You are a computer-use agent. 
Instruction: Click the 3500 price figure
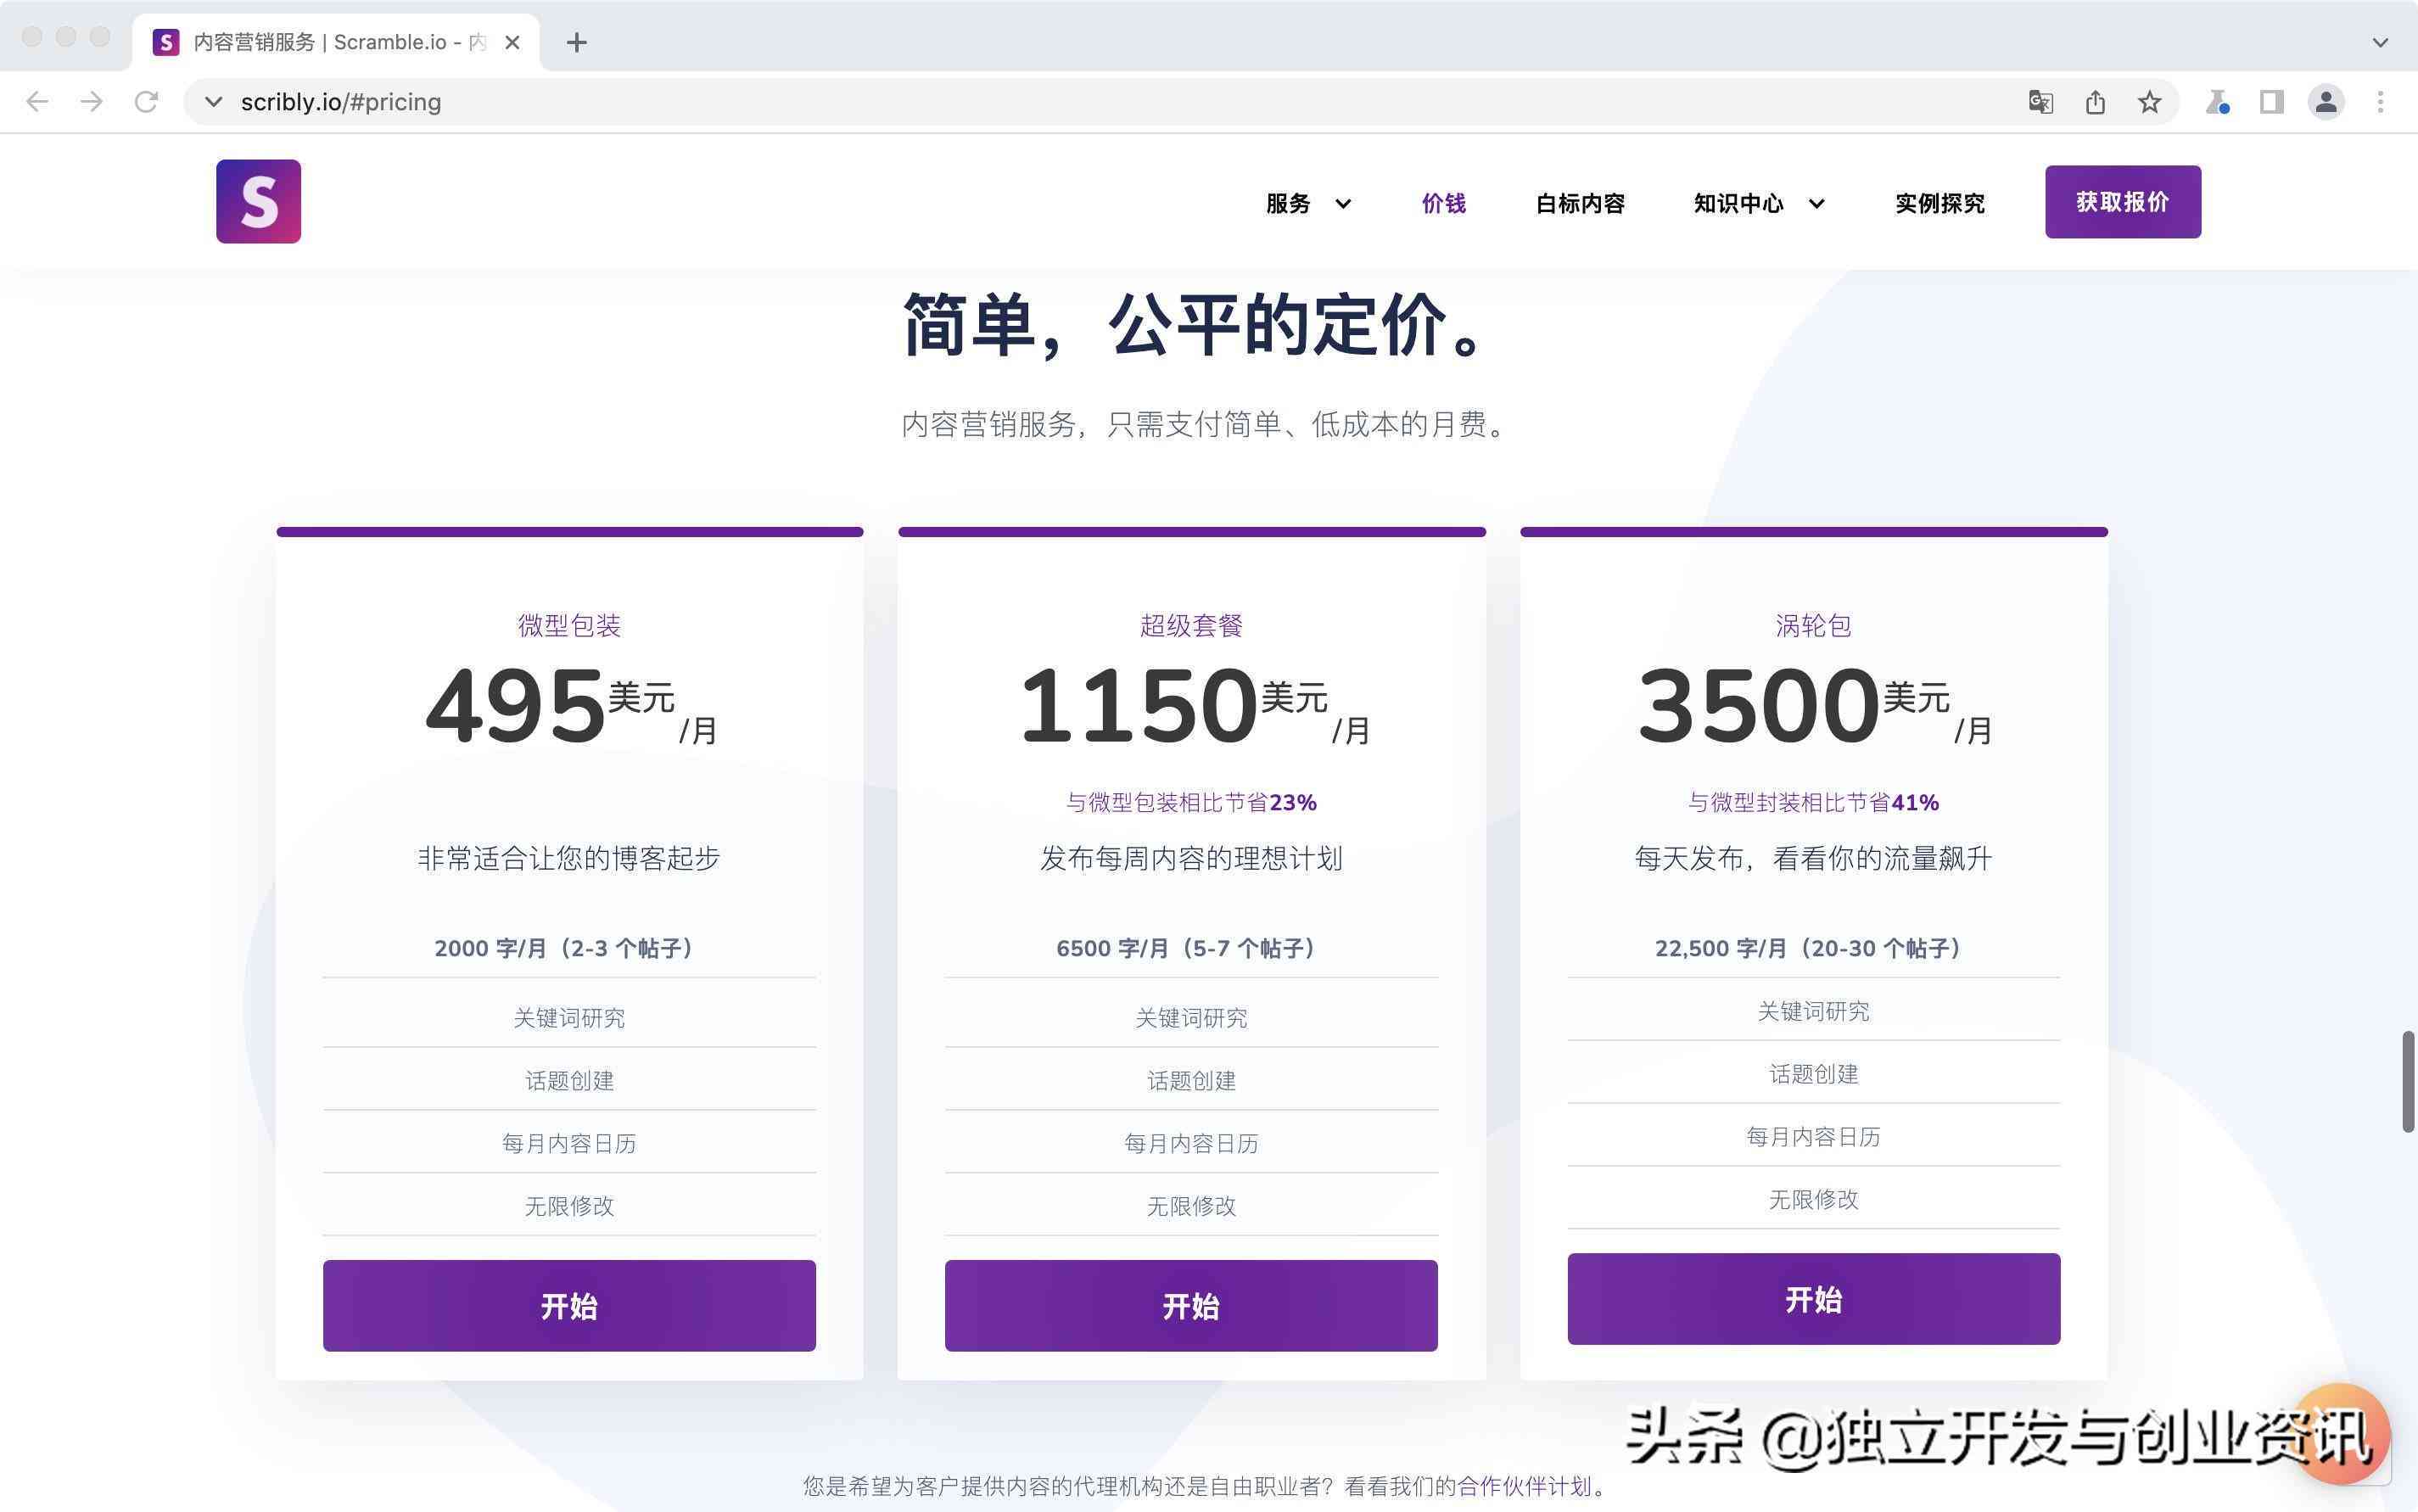pyautogui.click(x=1759, y=707)
